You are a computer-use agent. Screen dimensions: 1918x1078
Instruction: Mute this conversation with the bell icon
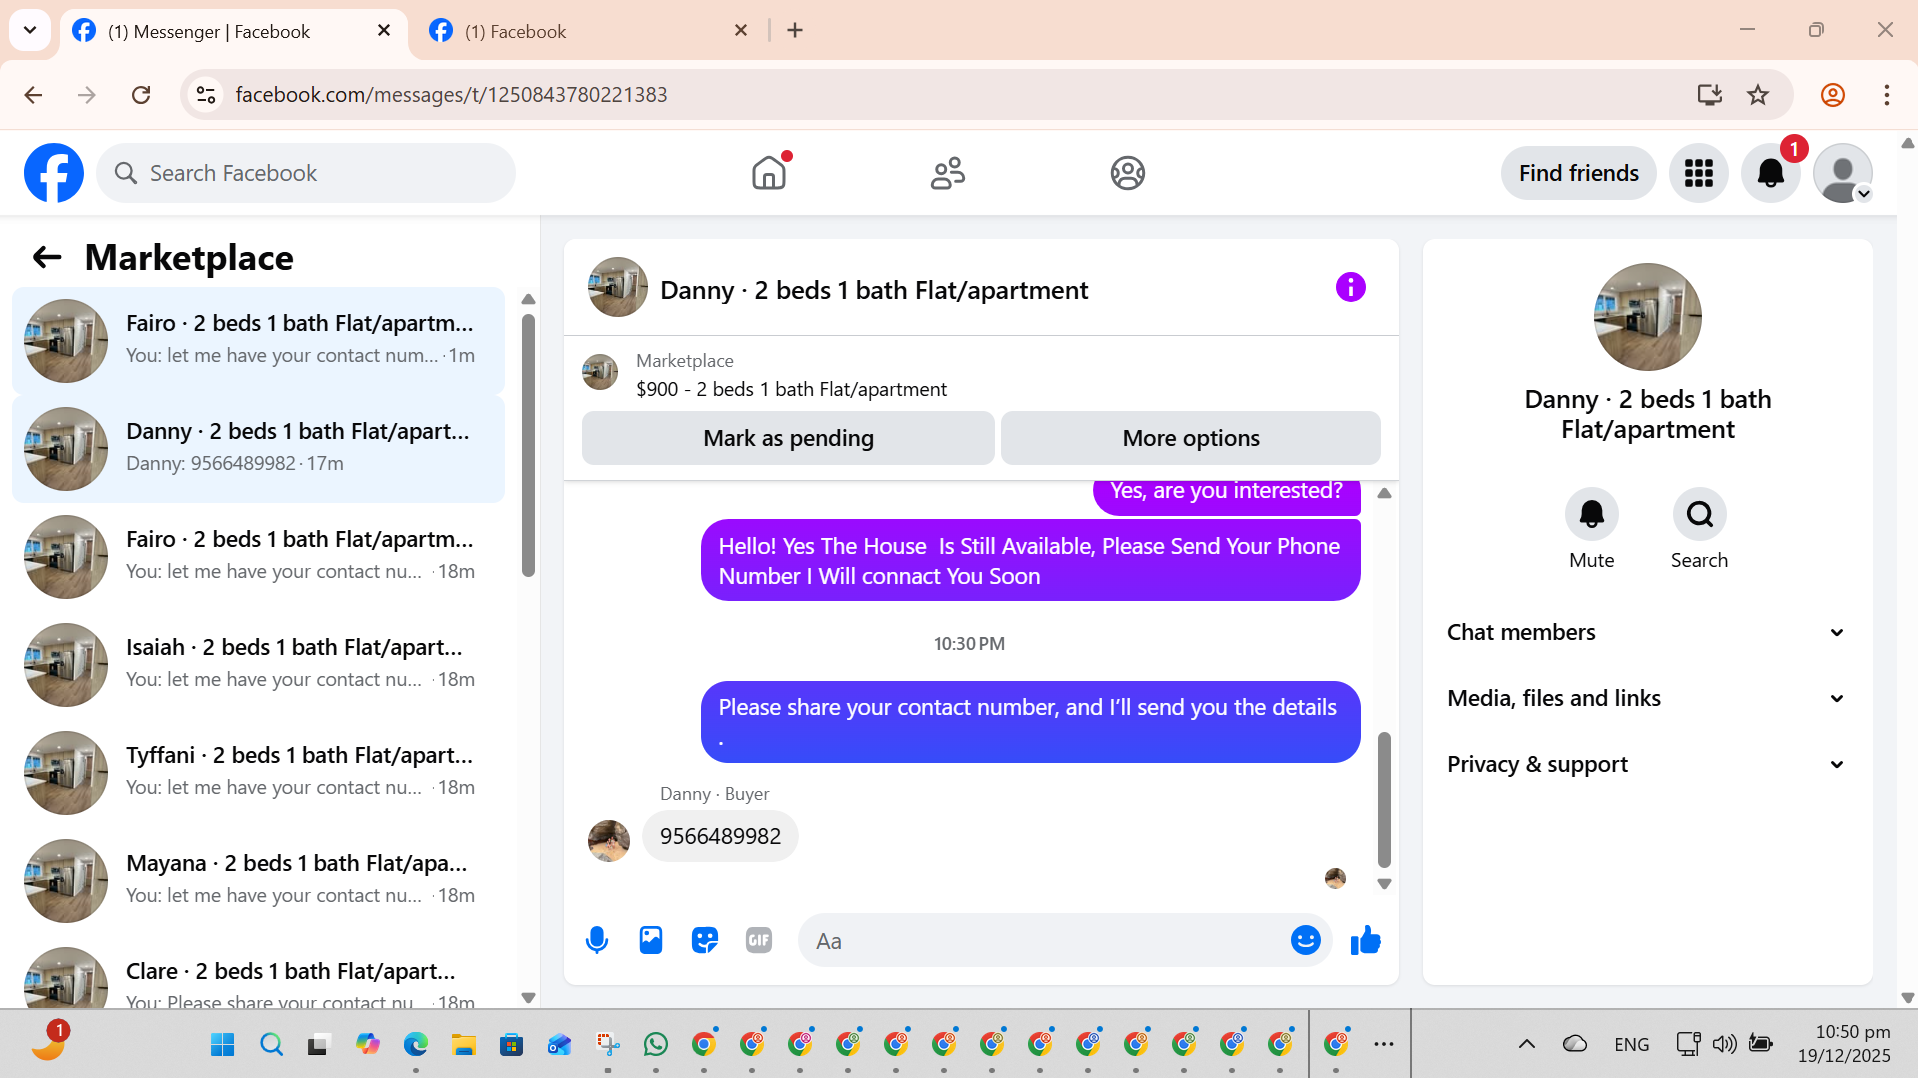1591,514
